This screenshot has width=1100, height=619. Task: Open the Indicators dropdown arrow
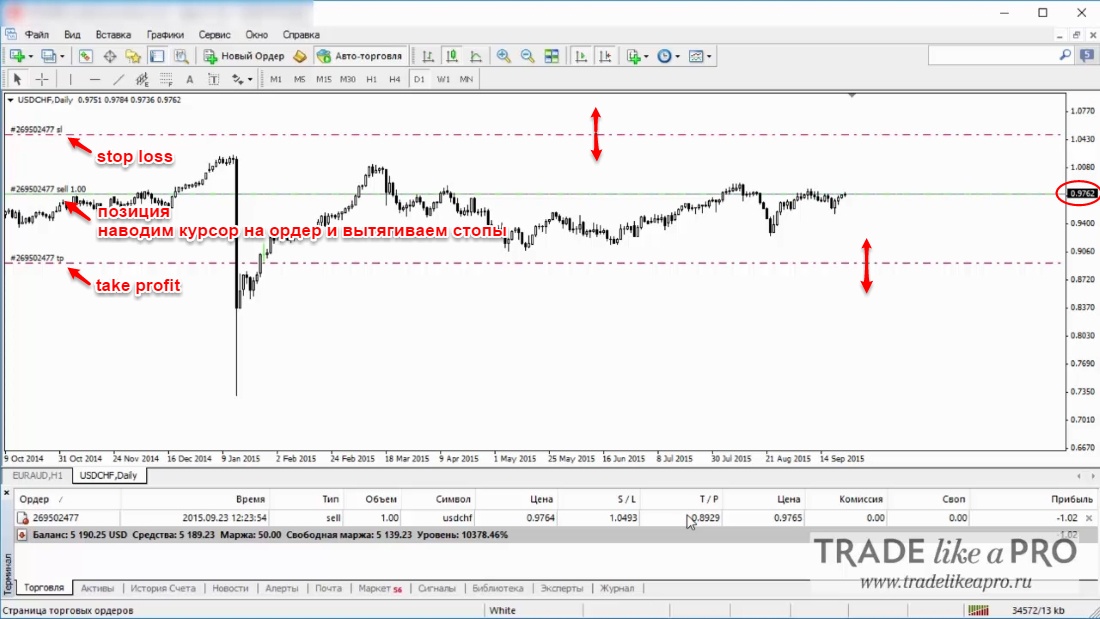coord(646,56)
